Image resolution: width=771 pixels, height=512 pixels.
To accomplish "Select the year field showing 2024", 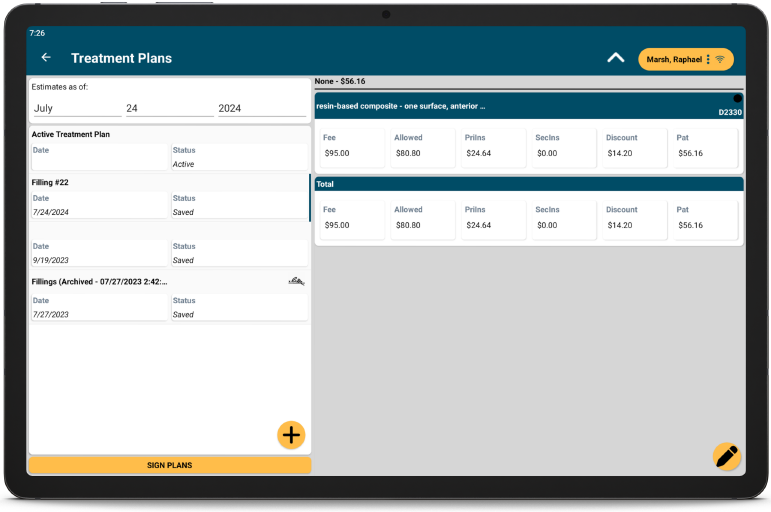I will (x=262, y=108).
